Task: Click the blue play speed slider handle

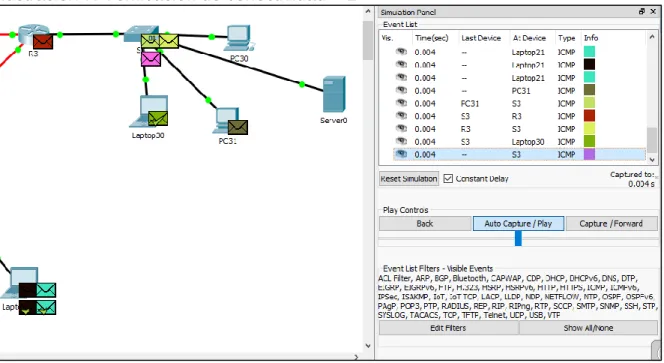Action: click(x=518, y=238)
